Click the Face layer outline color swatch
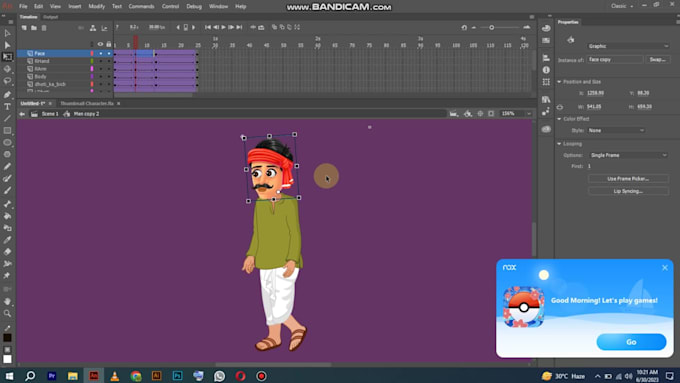This screenshot has height=383, width=680. point(92,53)
